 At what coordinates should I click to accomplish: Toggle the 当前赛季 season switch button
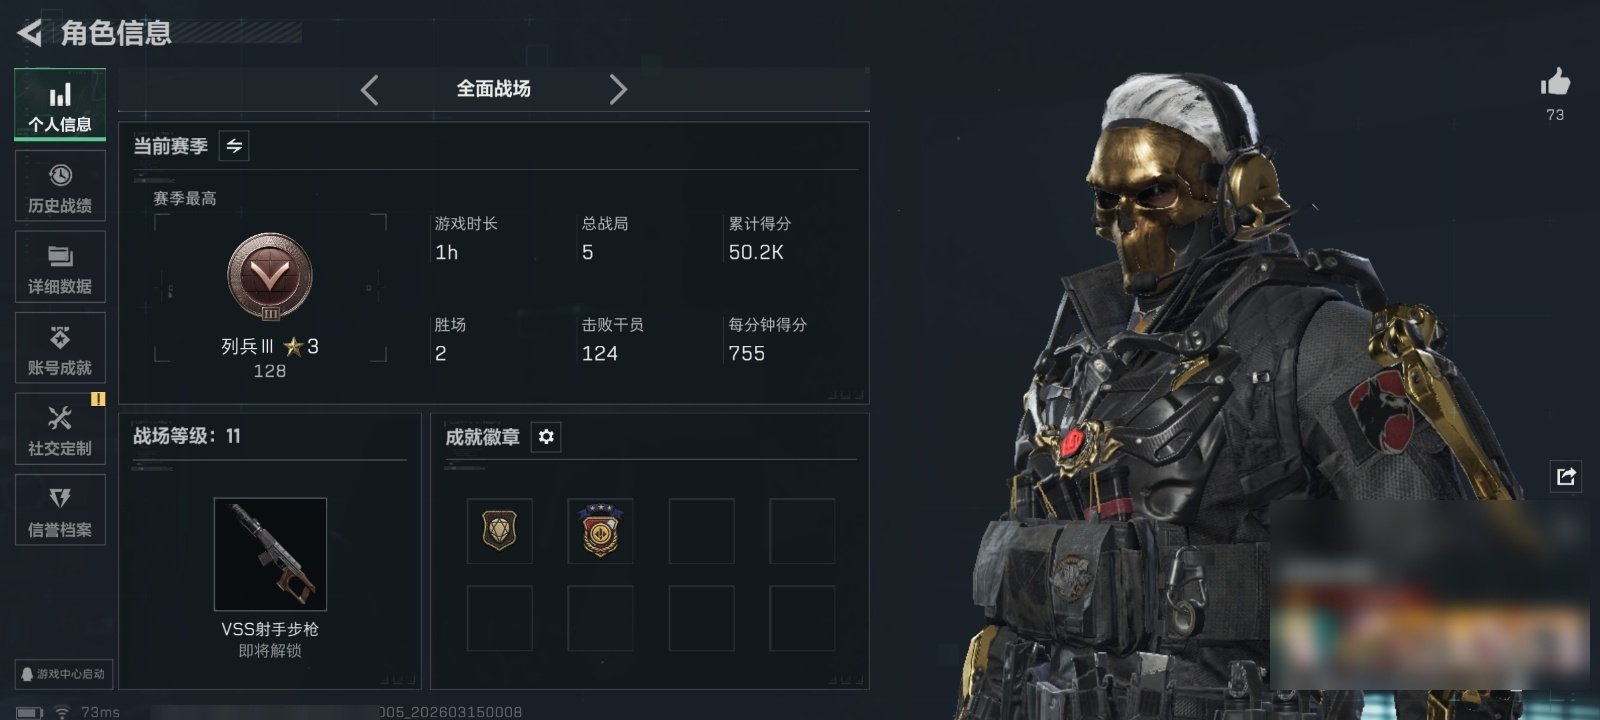pos(234,146)
